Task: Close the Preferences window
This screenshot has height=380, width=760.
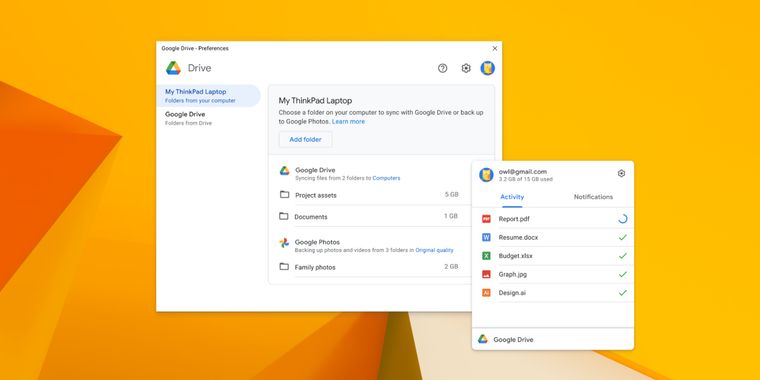Action: pyautogui.click(x=494, y=48)
